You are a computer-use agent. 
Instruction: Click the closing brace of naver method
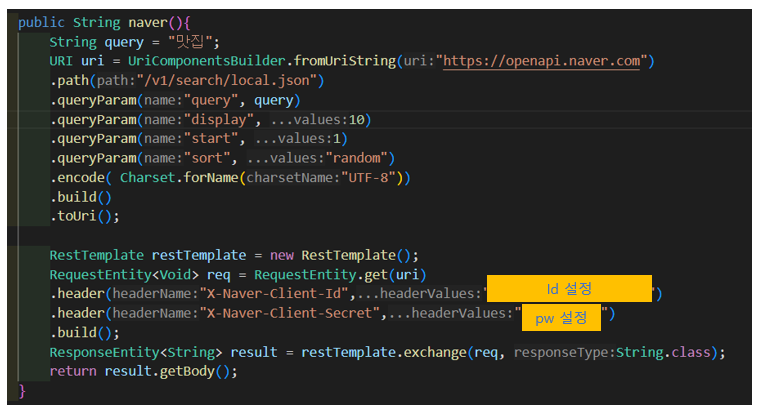(x=22, y=391)
